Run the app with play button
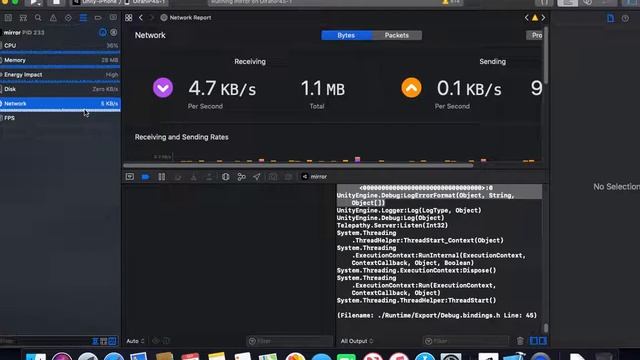The height and width of the screenshot is (360, 640). (35, 2)
